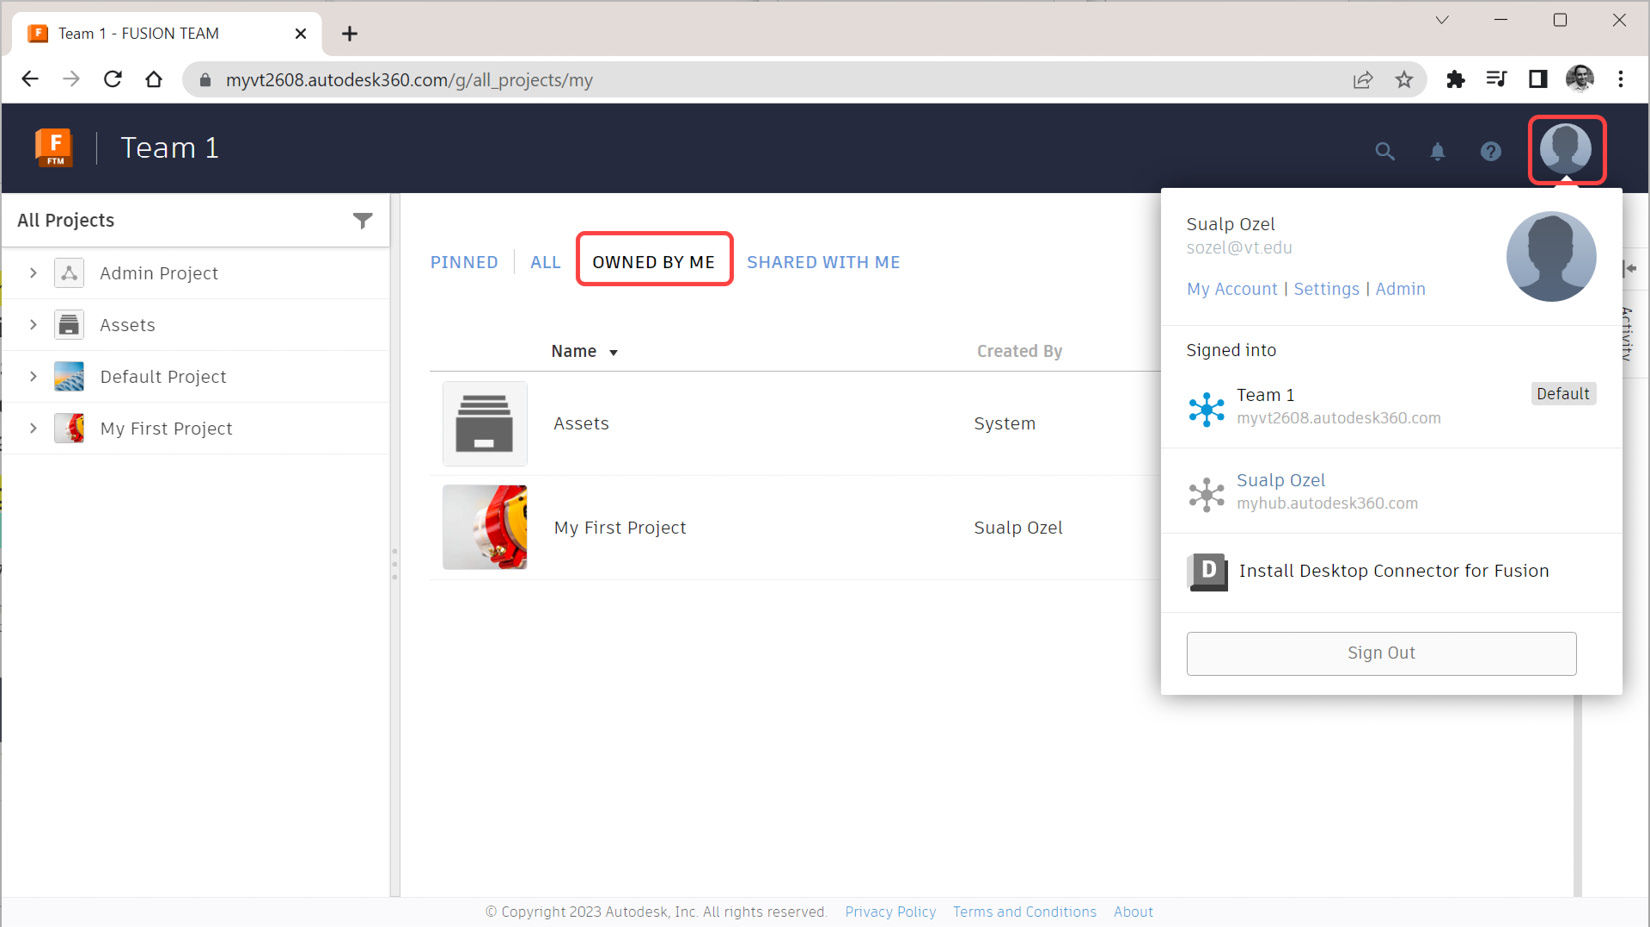Click My First Project thumbnail in list

485,527
